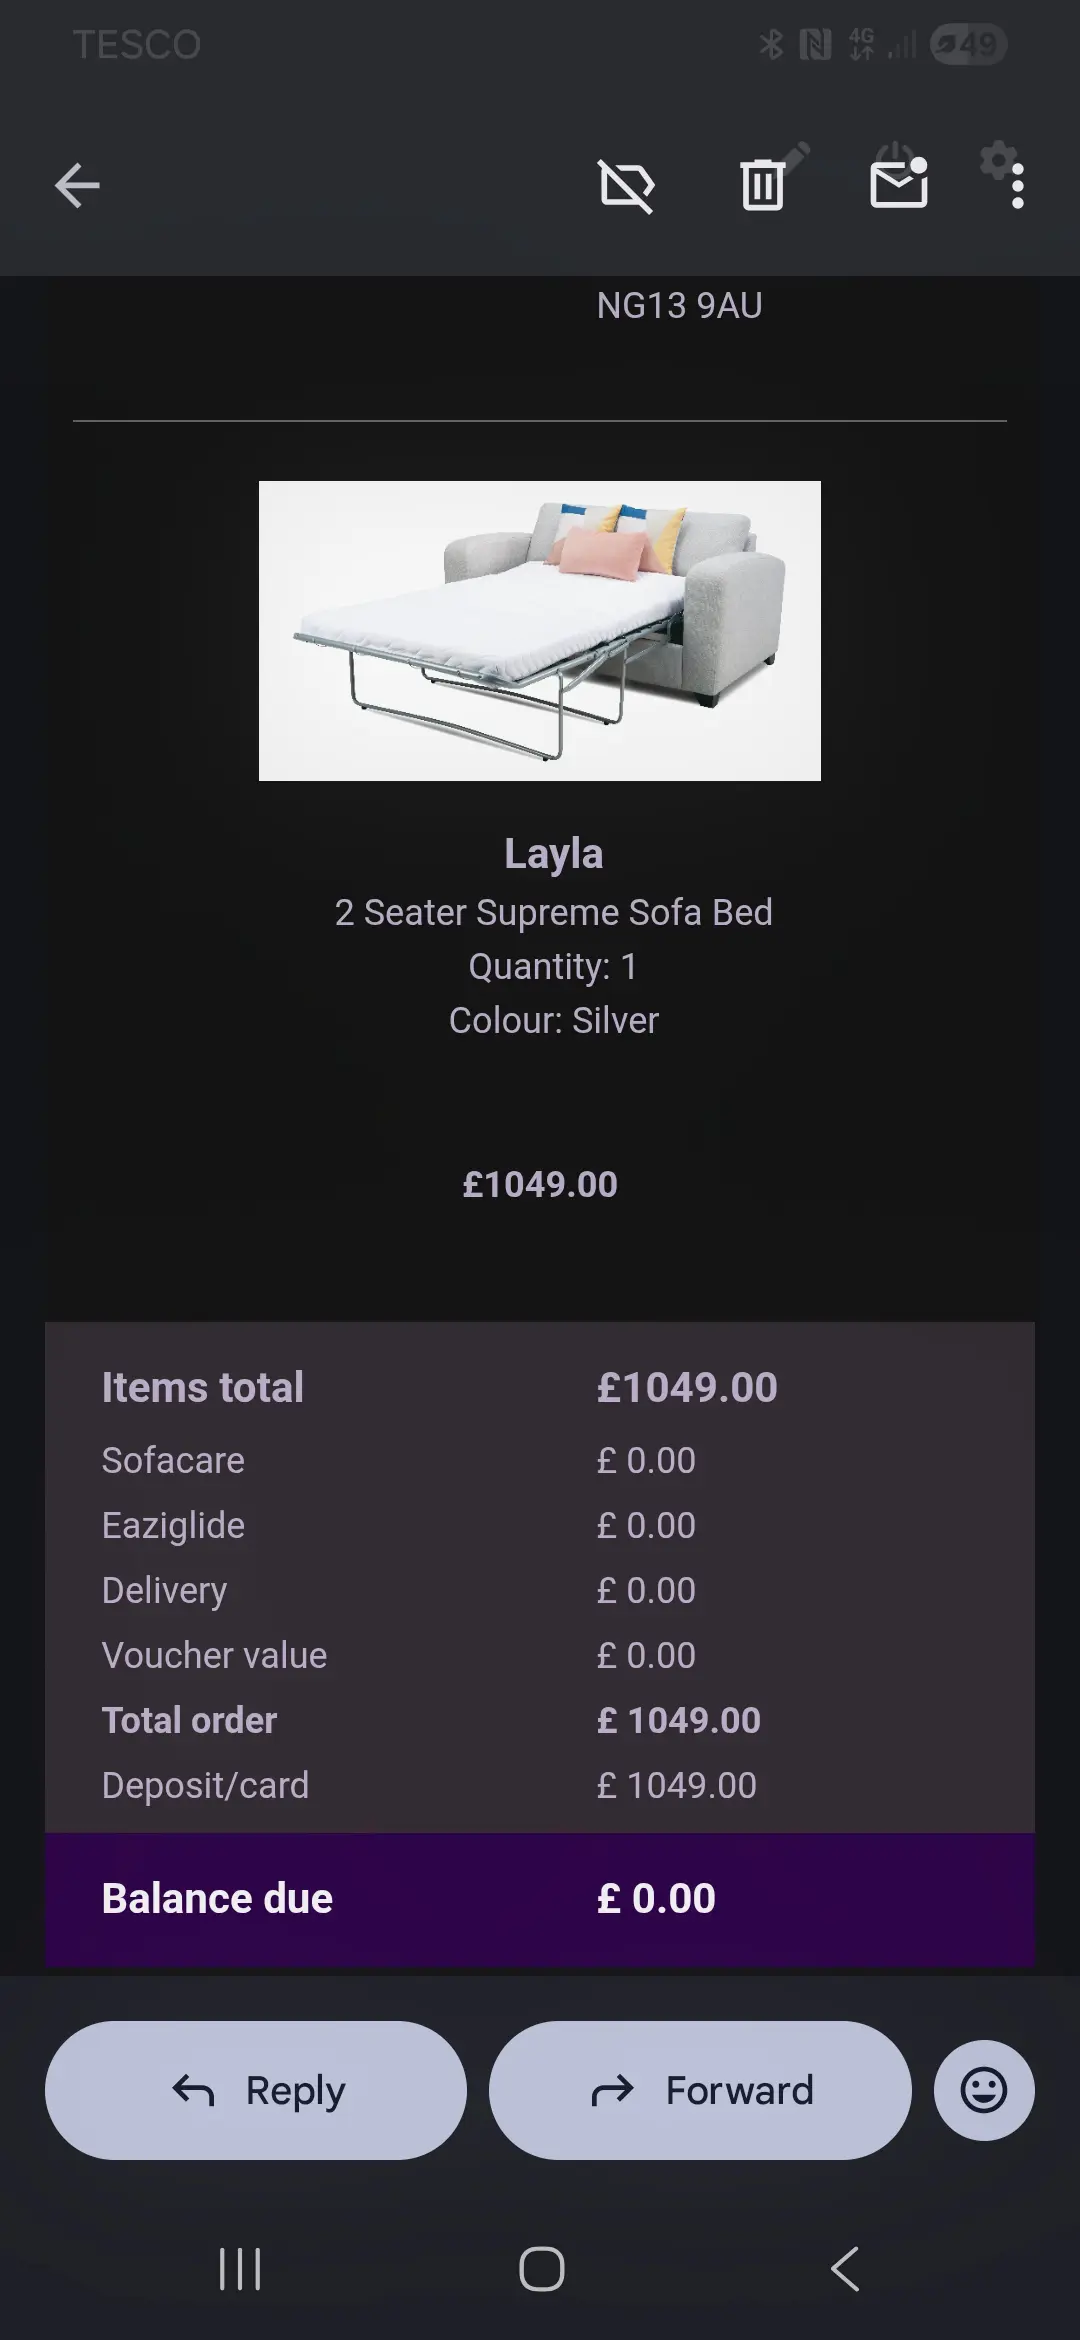This screenshot has width=1080, height=2340.
Task: Delete this email with the trash icon
Action: coord(762,186)
